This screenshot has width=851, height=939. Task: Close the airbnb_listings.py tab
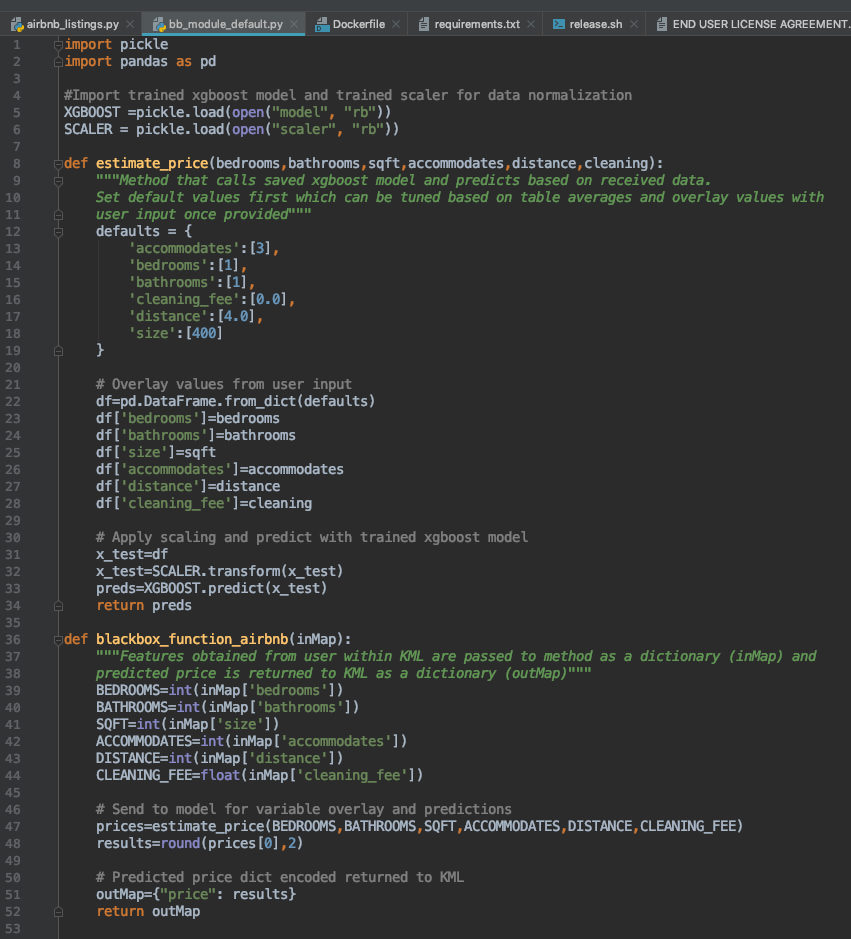point(129,23)
